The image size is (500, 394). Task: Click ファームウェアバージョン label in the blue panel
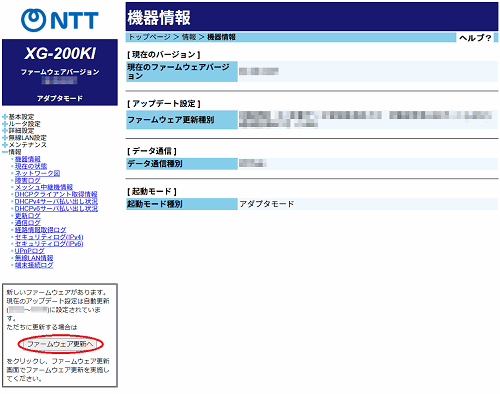point(60,72)
